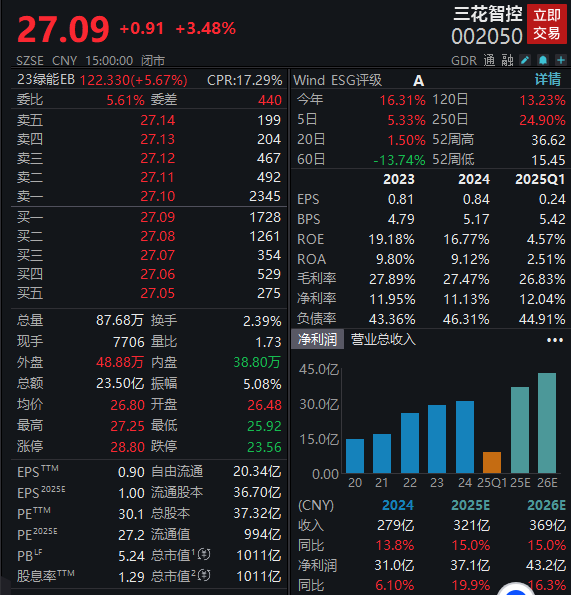Click the 60日 return -13.74%
Screen dimensions: 571x595
point(399,160)
